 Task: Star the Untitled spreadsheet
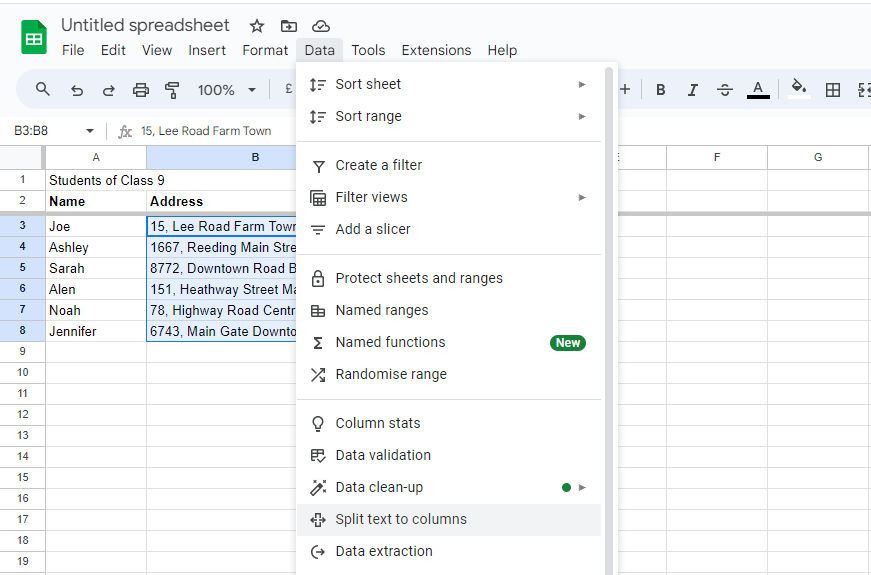click(257, 26)
